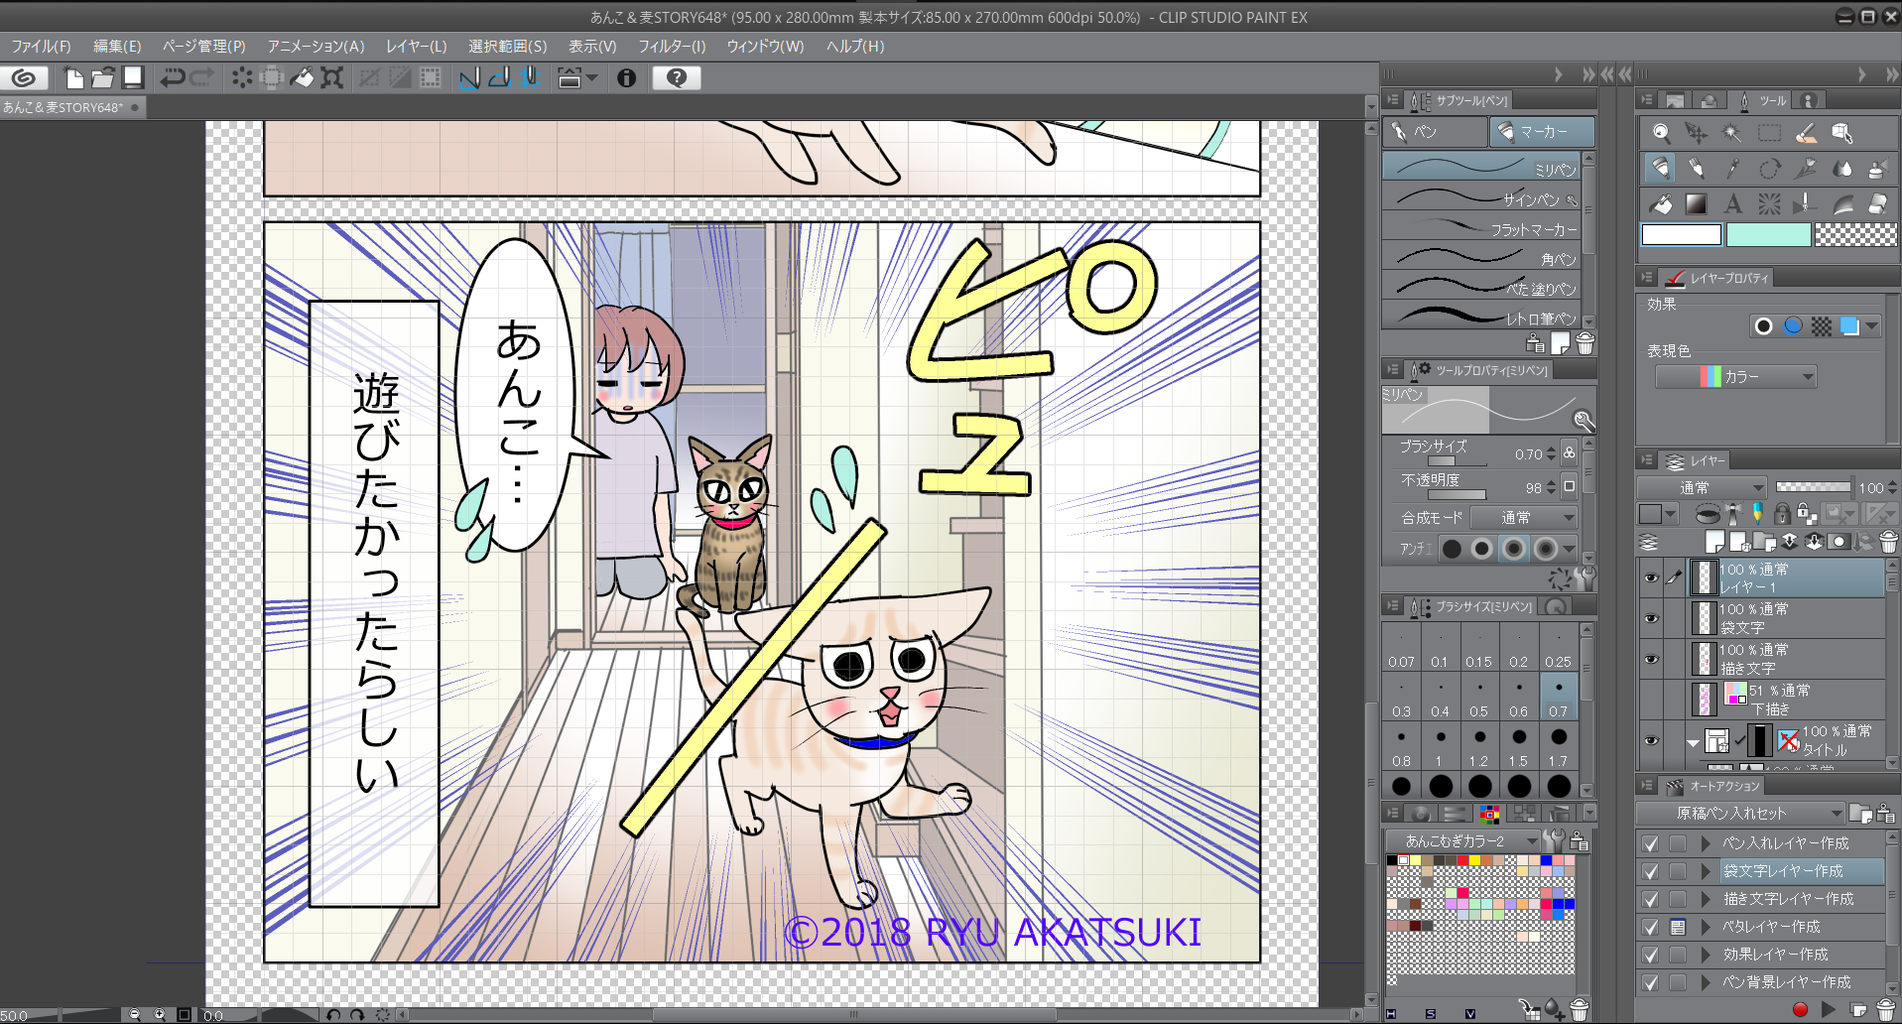The height and width of the screenshot is (1024, 1902).
Task: Select the Gradient tool
Action: pos(1696,204)
